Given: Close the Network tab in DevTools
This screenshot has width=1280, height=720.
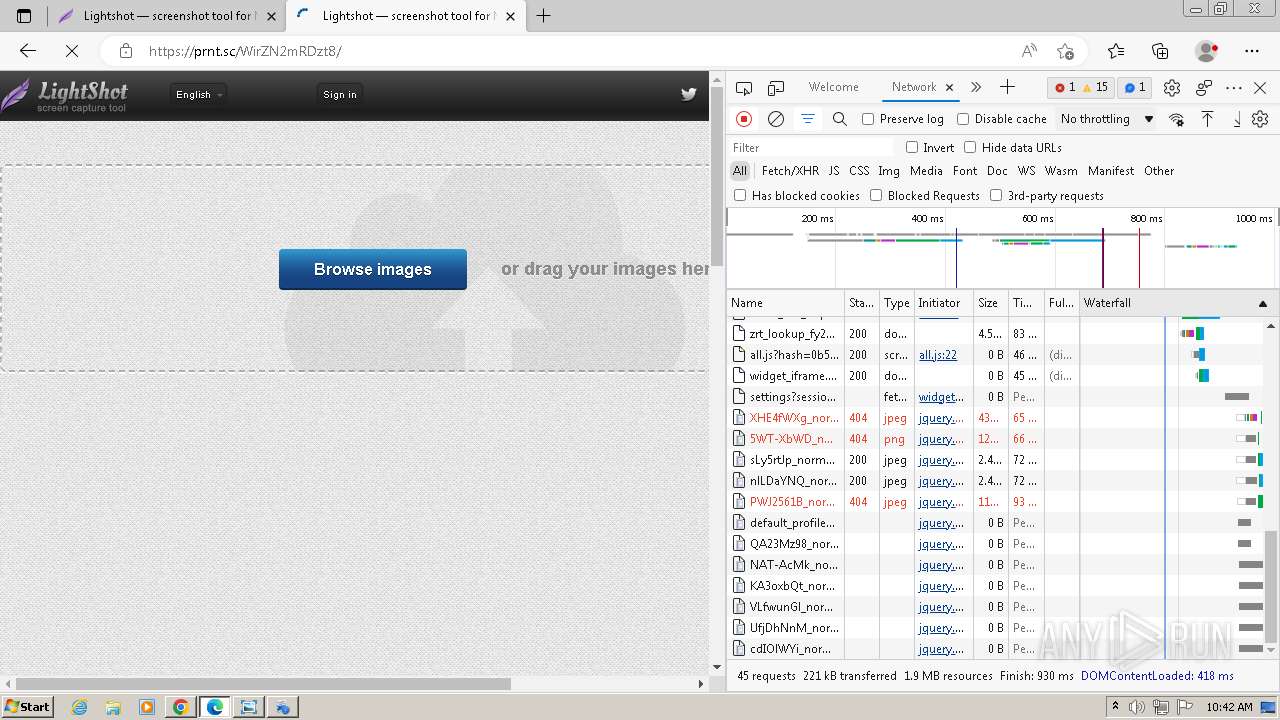Looking at the screenshot, I should tap(950, 87).
